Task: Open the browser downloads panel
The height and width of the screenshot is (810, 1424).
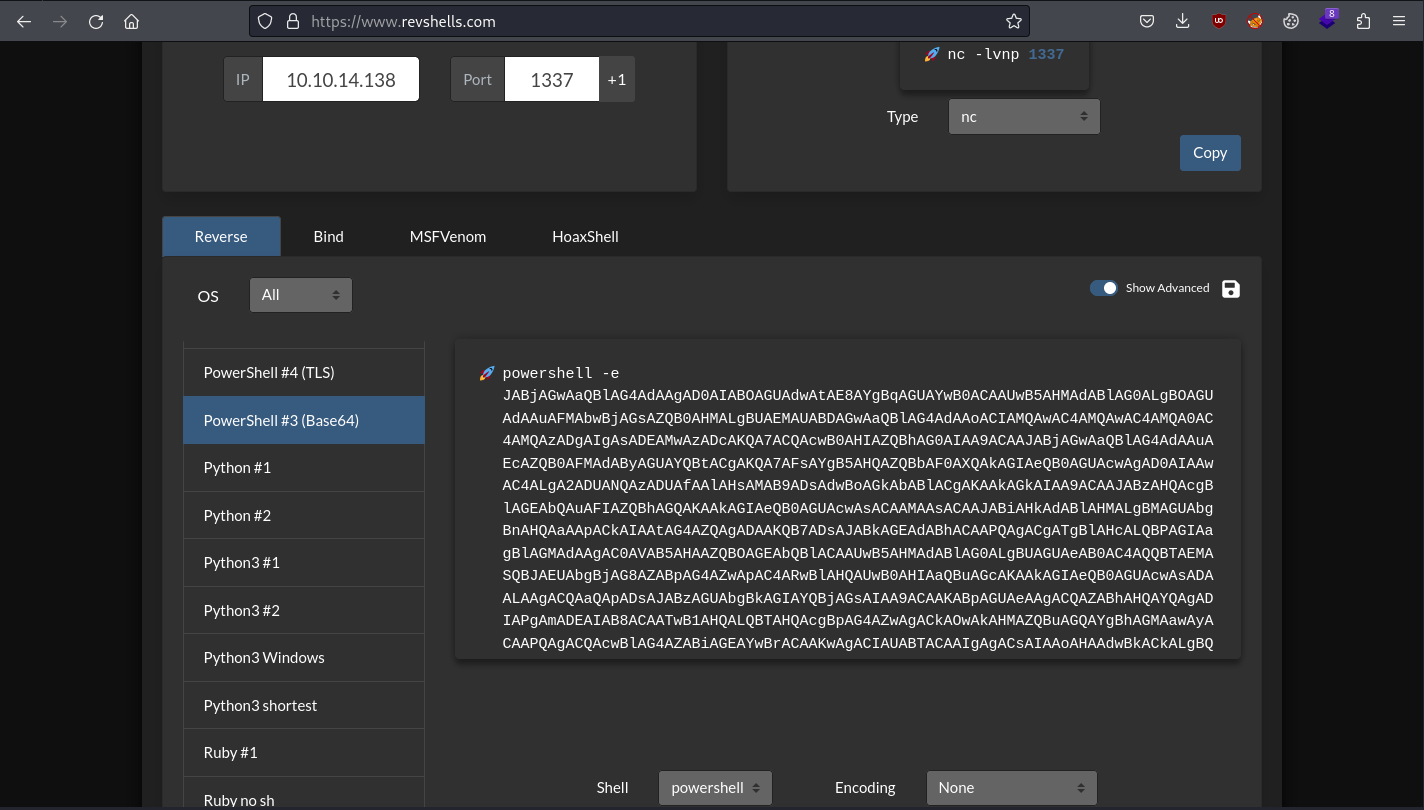Action: [x=1183, y=21]
